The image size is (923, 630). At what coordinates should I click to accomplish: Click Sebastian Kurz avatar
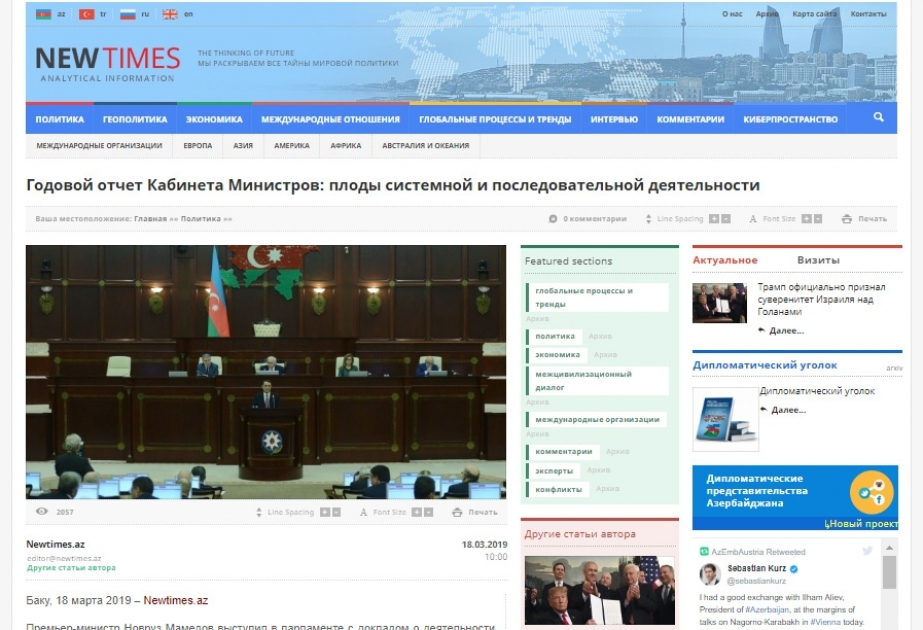tap(710, 573)
